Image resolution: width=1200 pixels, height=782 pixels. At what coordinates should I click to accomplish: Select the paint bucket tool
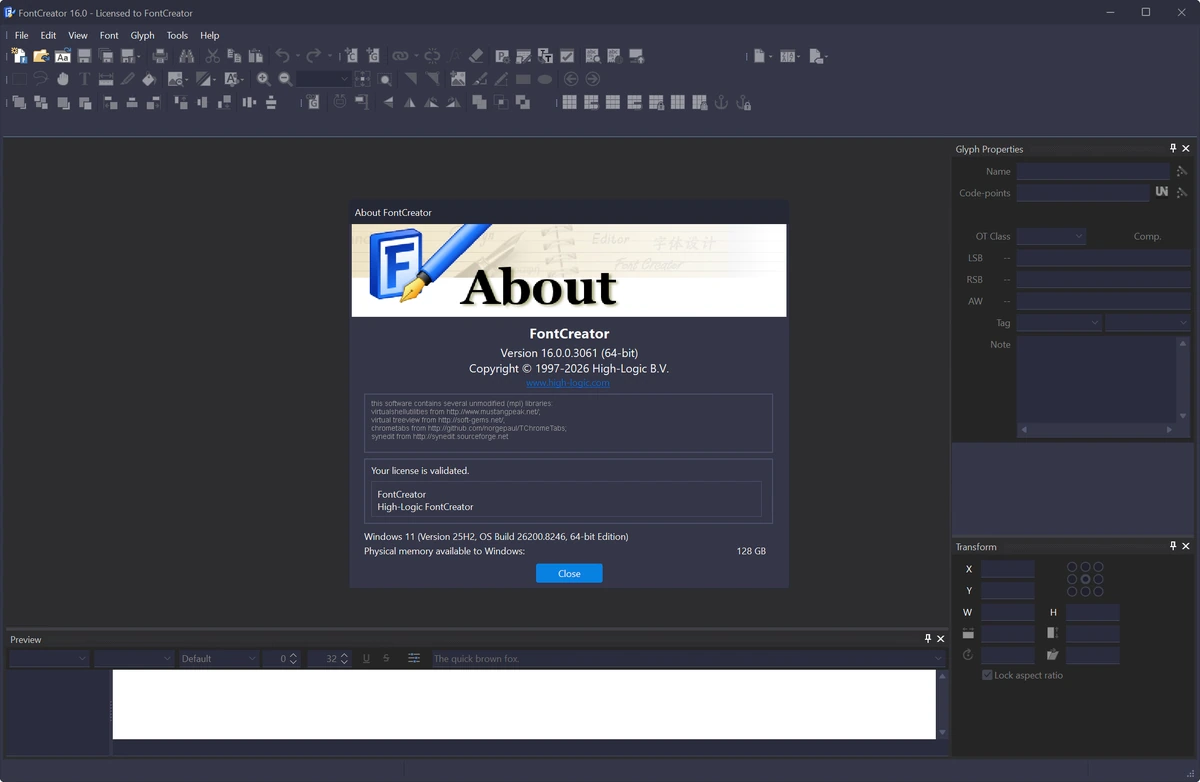[149, 79]
